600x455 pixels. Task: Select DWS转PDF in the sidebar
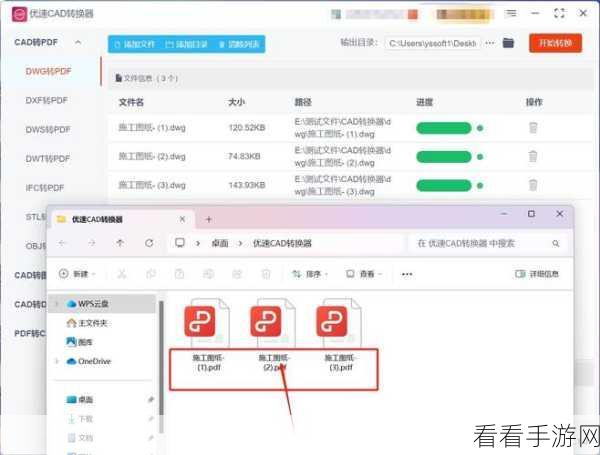coord(48,130)
